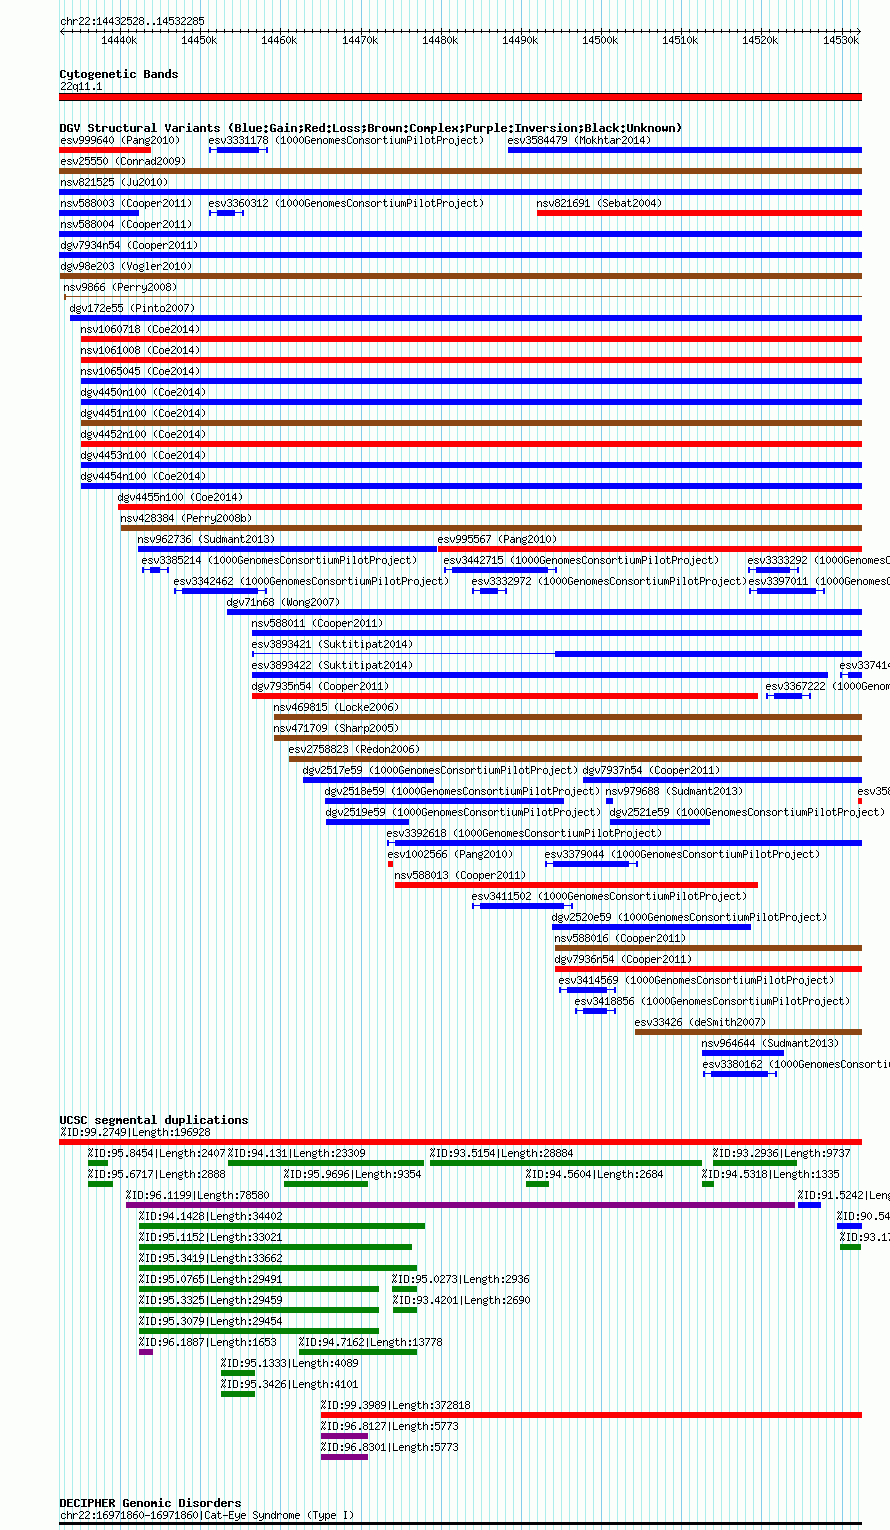The height and width of the screenshot is (1530, 890).
Task: Click variant dgv4454n100 (Coe2014)
Action: [471, 486]
